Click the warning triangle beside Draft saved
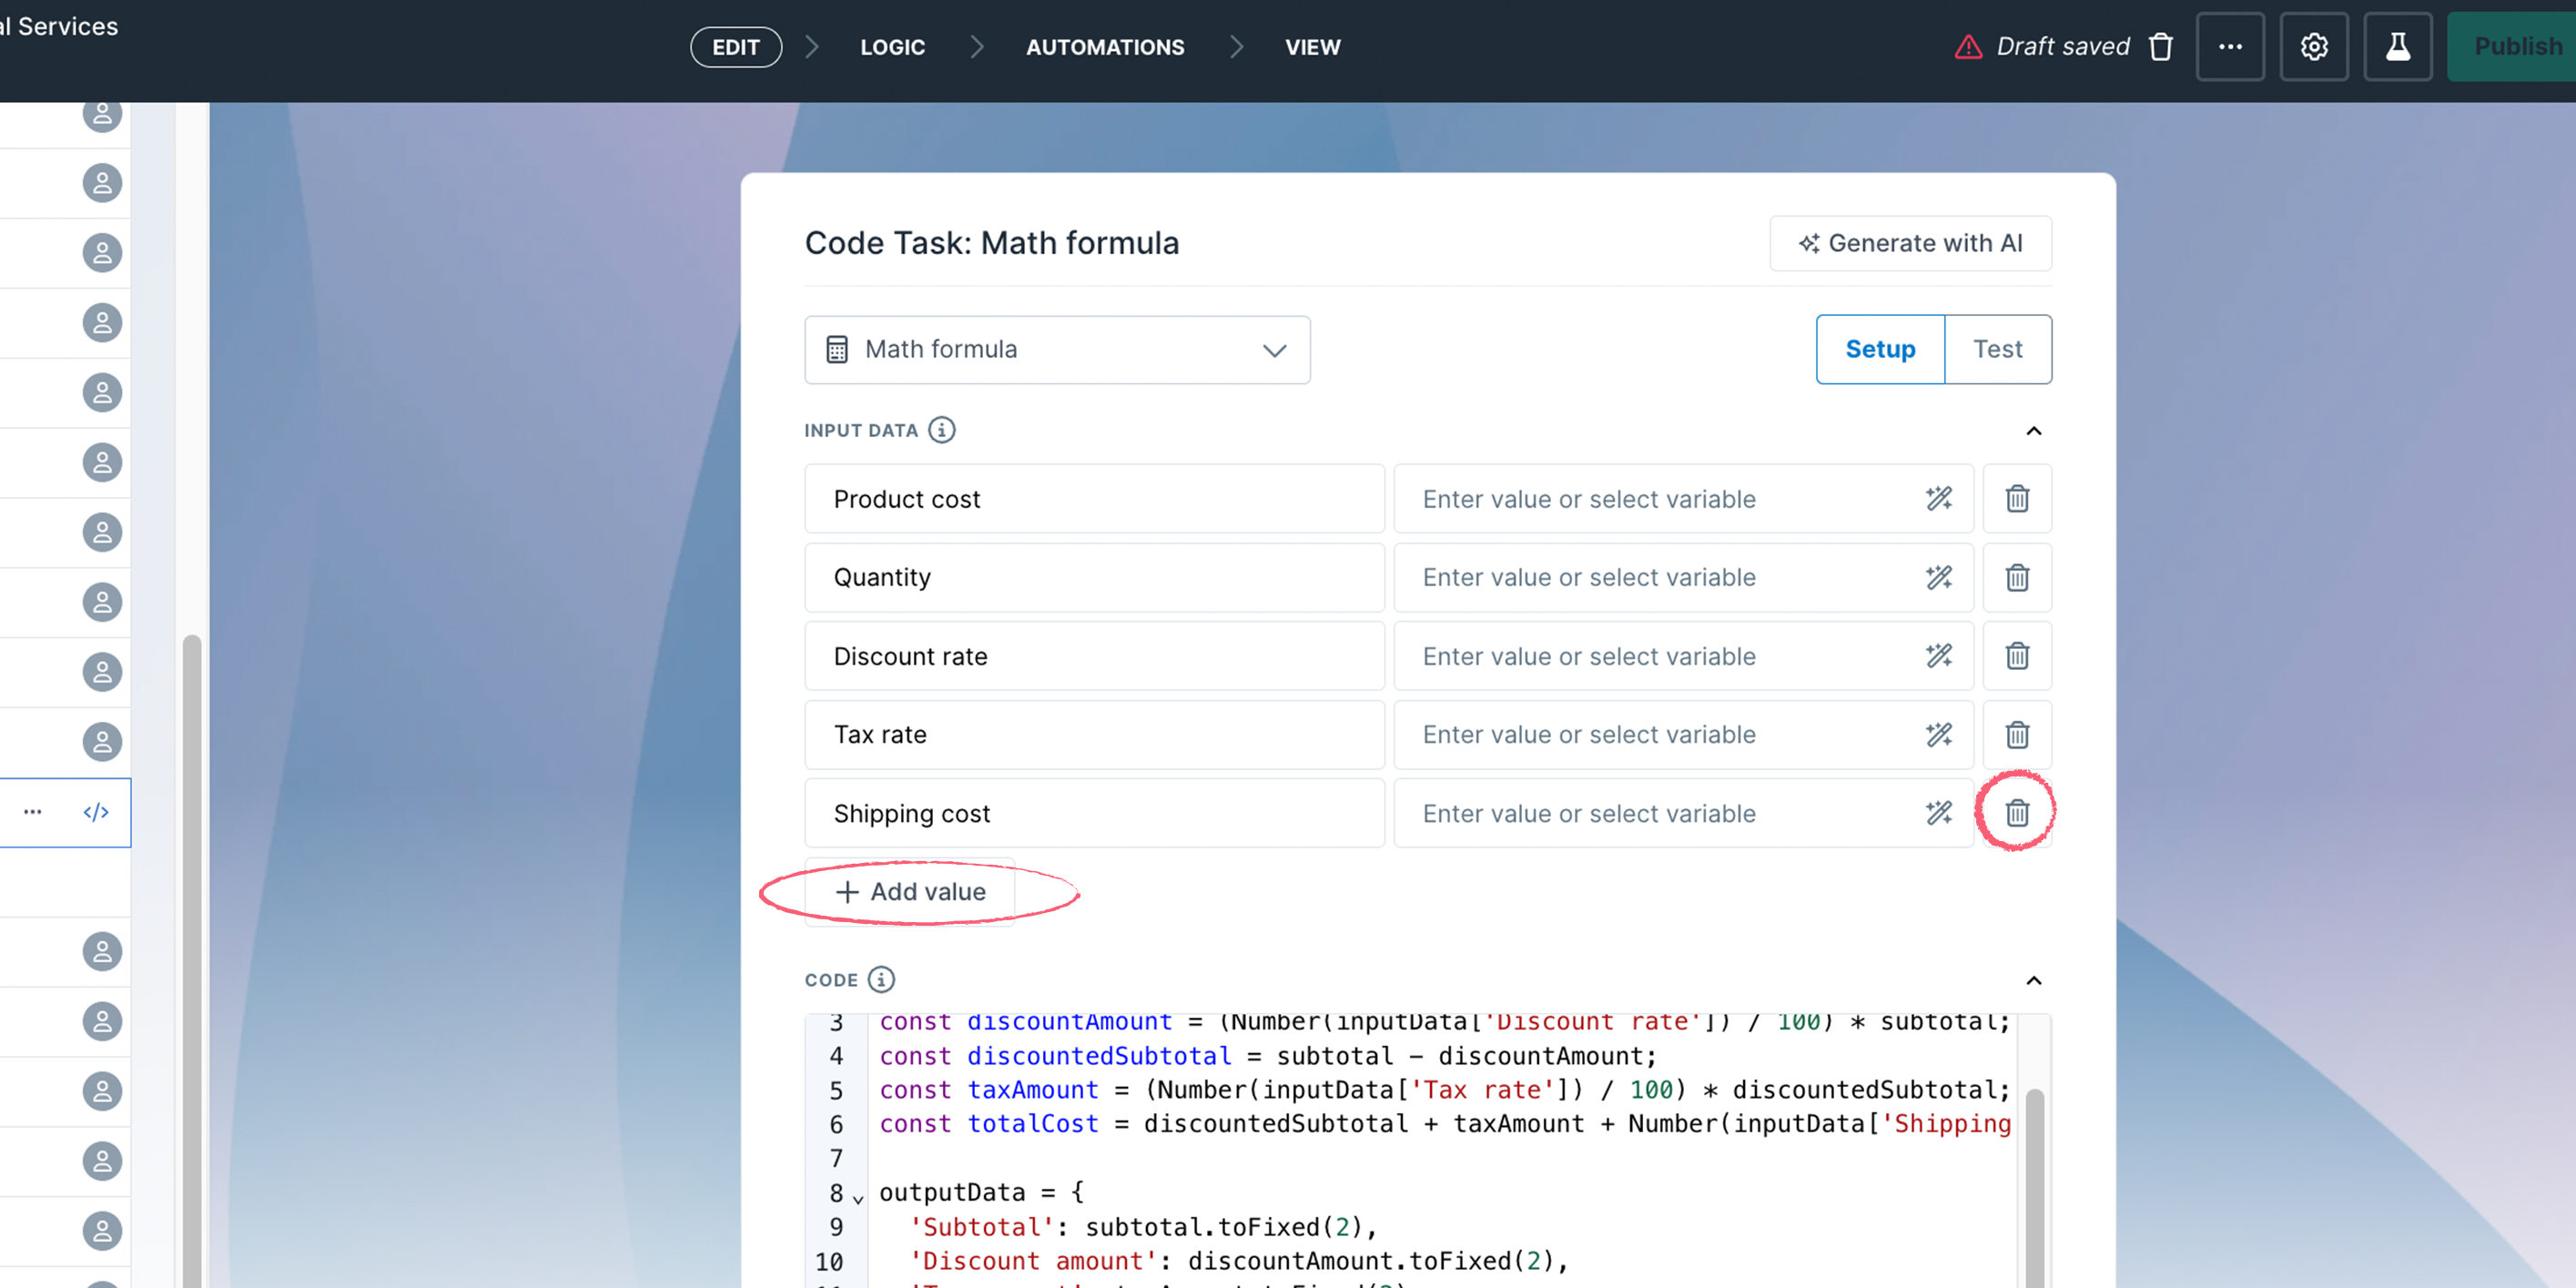This screenshot has height=1288, width=2576. (1968, 47)
